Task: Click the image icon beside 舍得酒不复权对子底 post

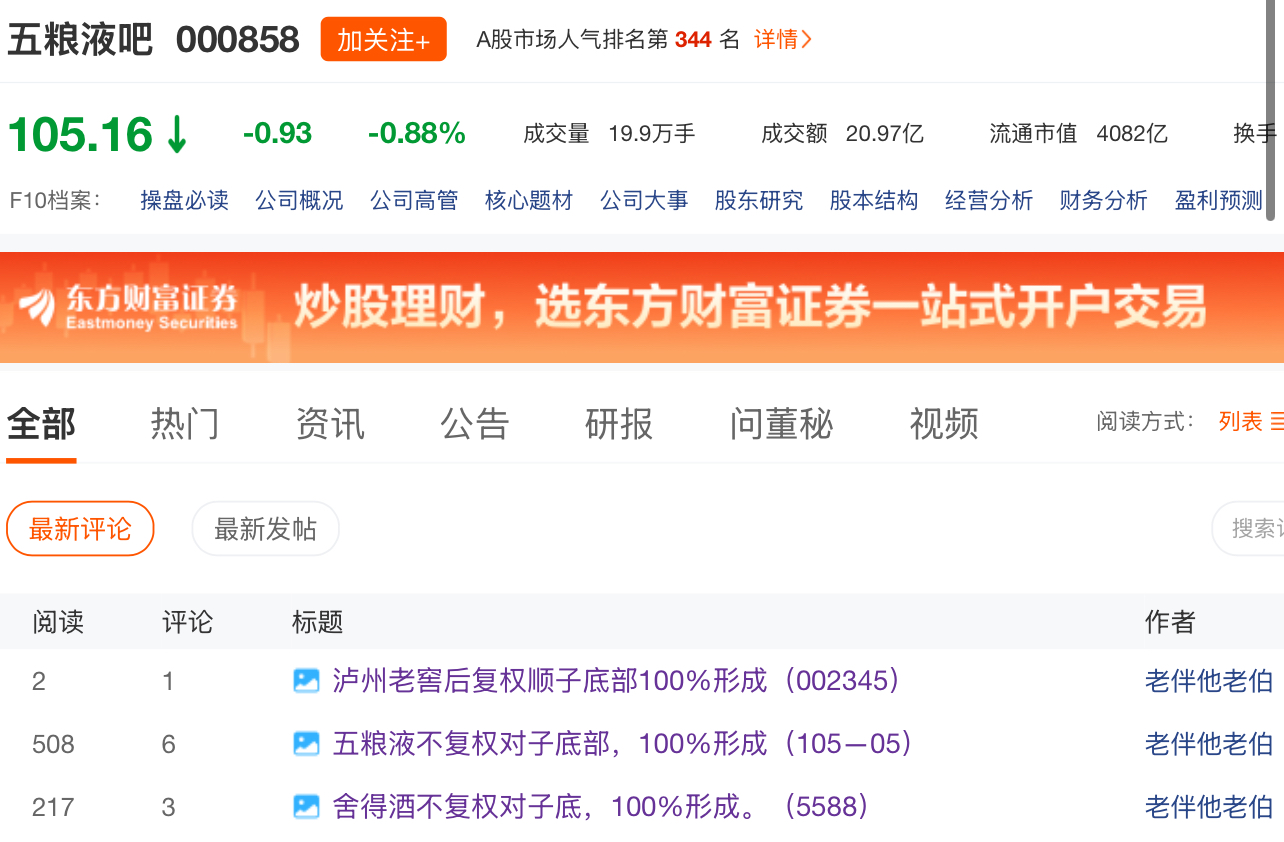Action: (306, 806)
